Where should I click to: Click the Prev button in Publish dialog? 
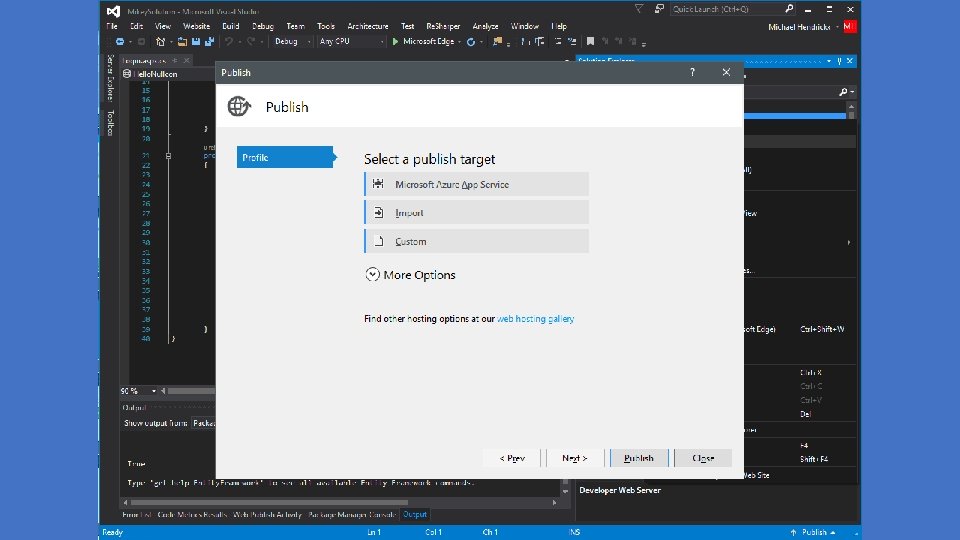click(512, 458)
